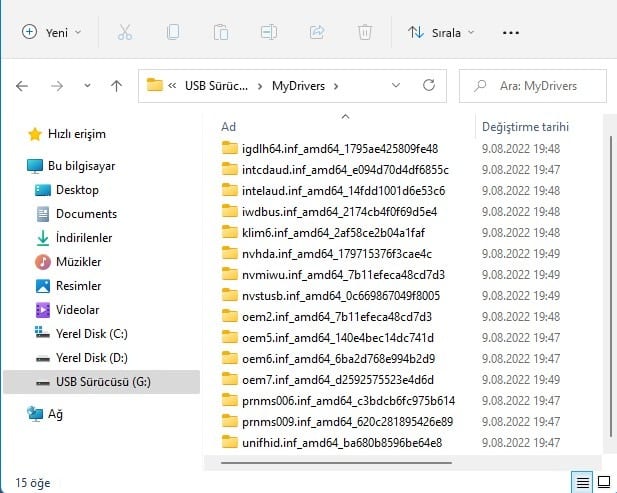Viewport: 617px width, 493px height.
Task: Open the Yeni (New) dropdown
Action: click(51, 32)
